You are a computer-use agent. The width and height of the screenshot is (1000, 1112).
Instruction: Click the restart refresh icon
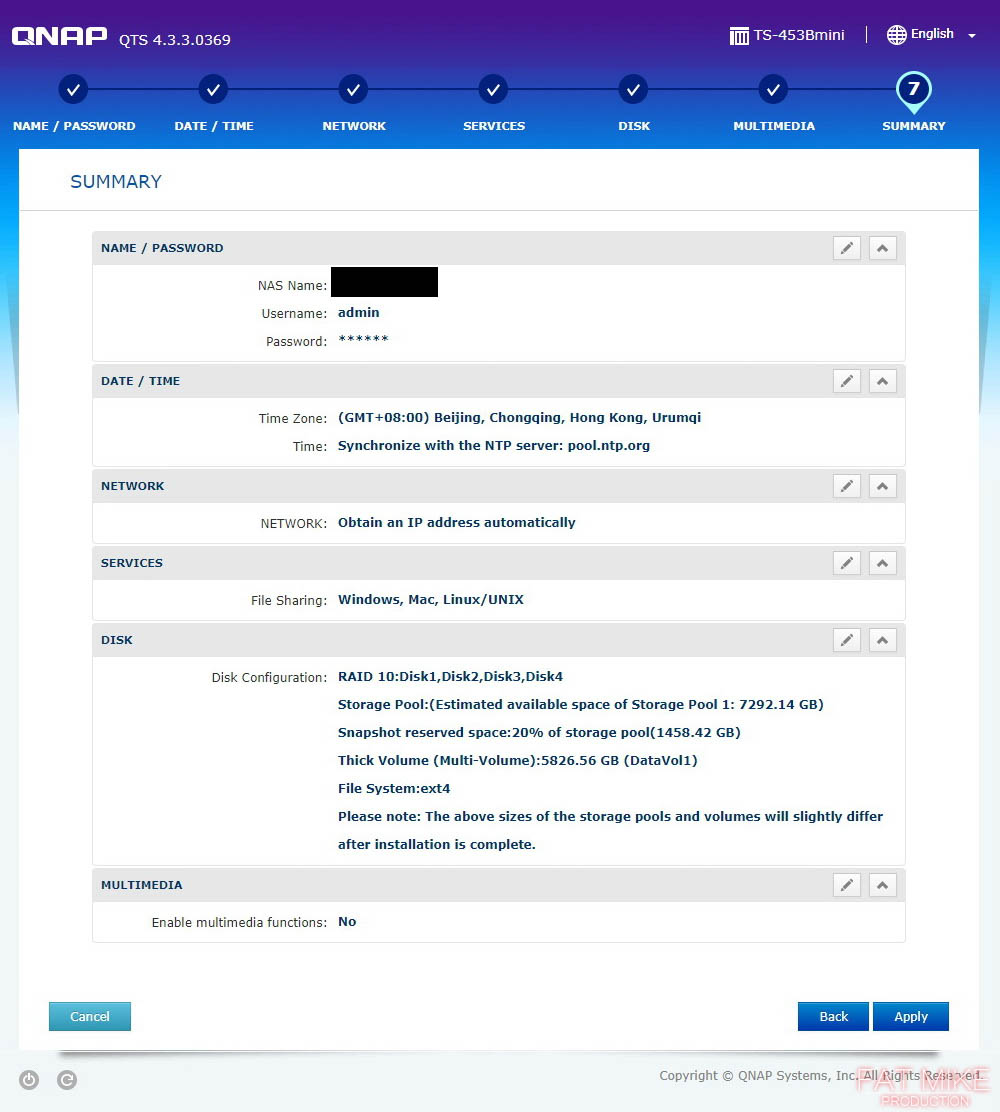point(67,1079)
